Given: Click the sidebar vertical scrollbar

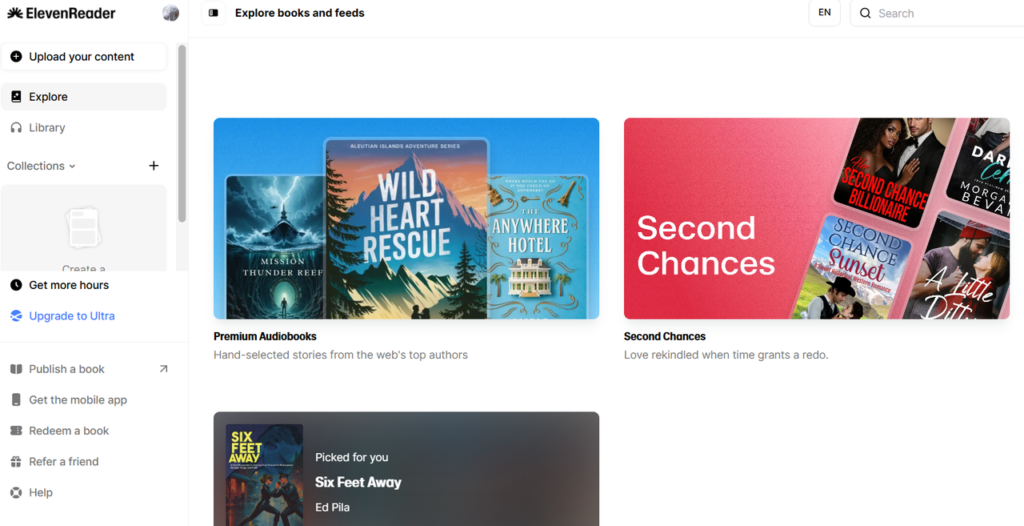Looking at the screenshot, I should click(x=182, y=134).
